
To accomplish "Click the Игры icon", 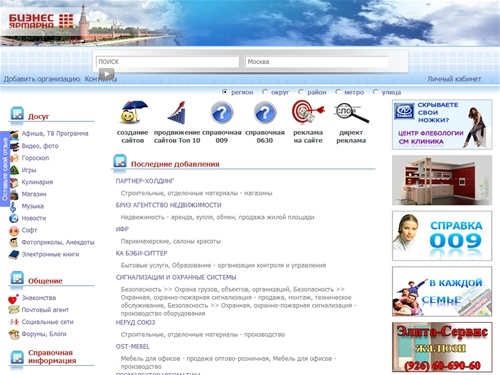I will tap(14, 170).
